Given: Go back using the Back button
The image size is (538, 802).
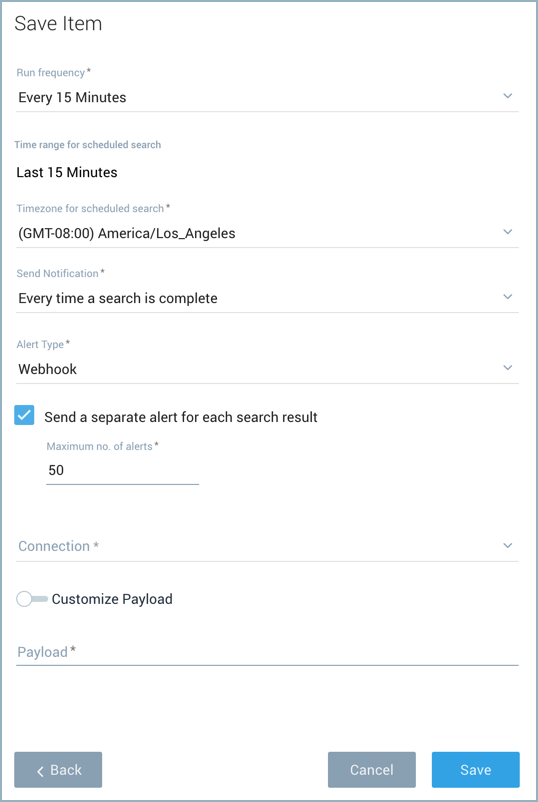Looking at the screenshot, I should click(58, 770).
